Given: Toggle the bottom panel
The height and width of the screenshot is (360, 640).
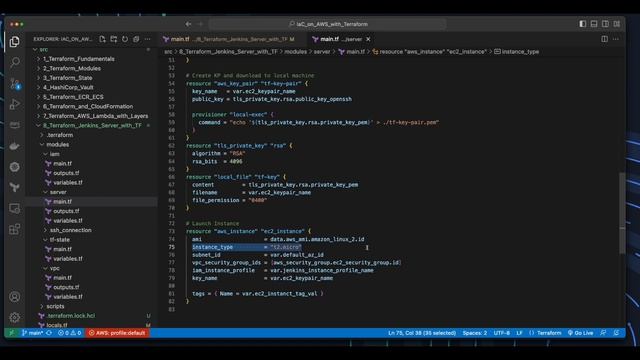Looking at the screenshot, I should click(x=594, y=24).
